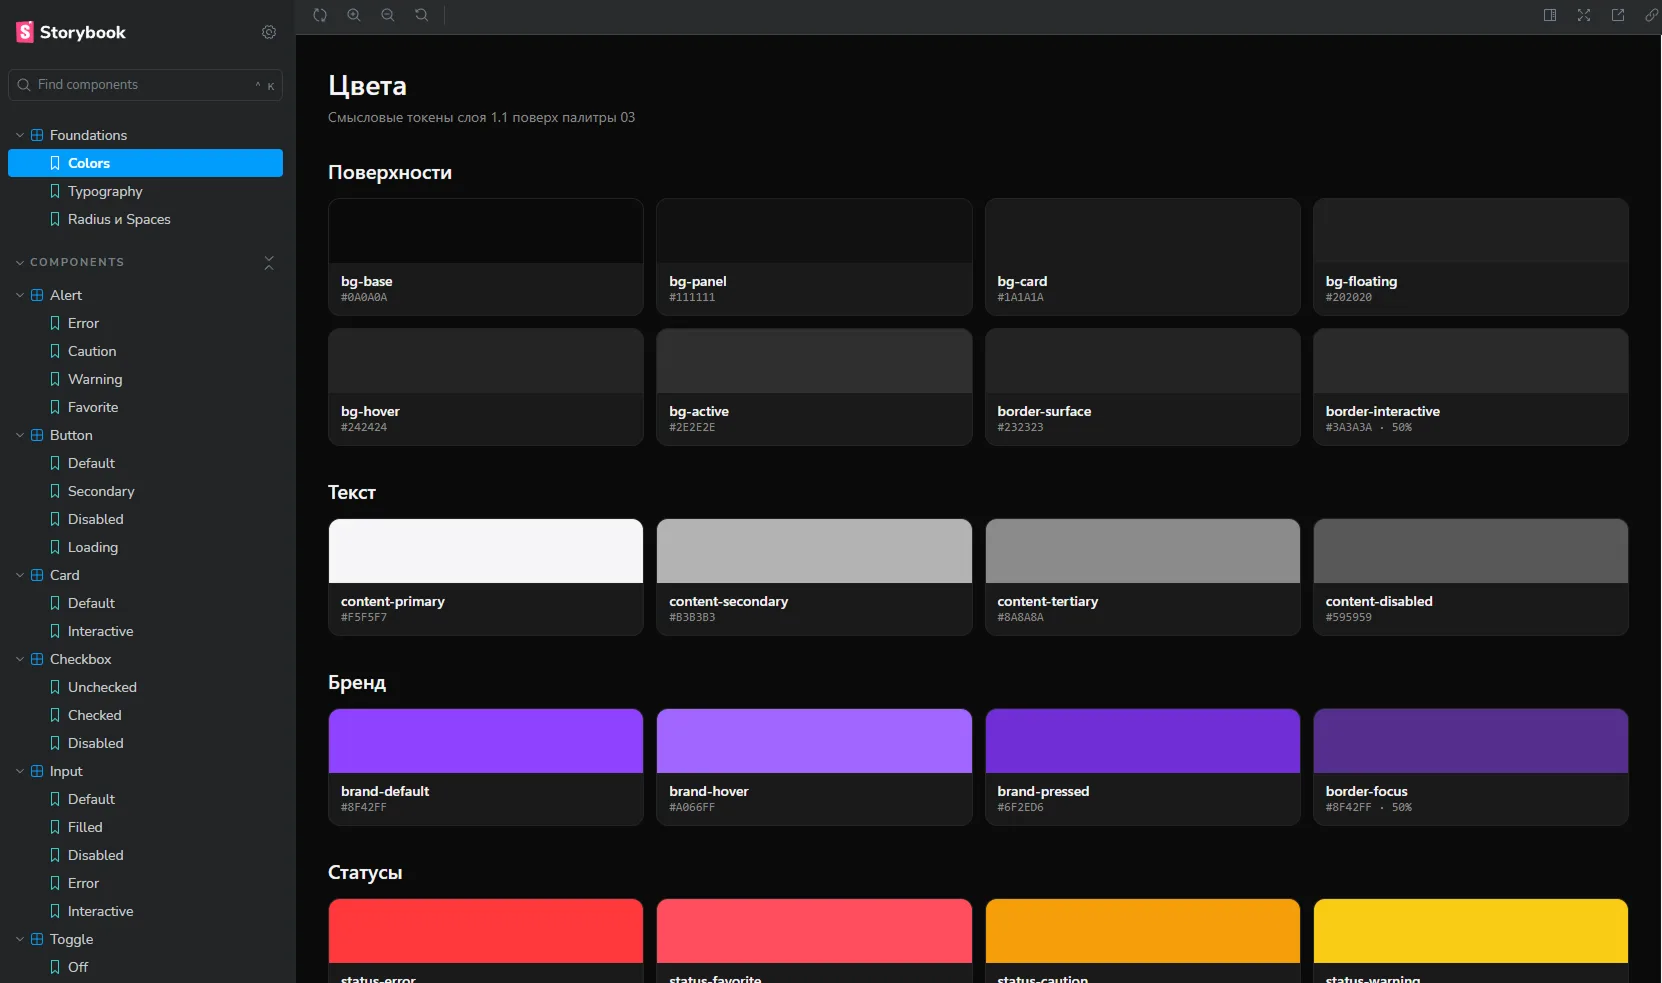Open the Off story under Toggle
This screenshot has height=983, width=1662.
click(x=145, y=967)
